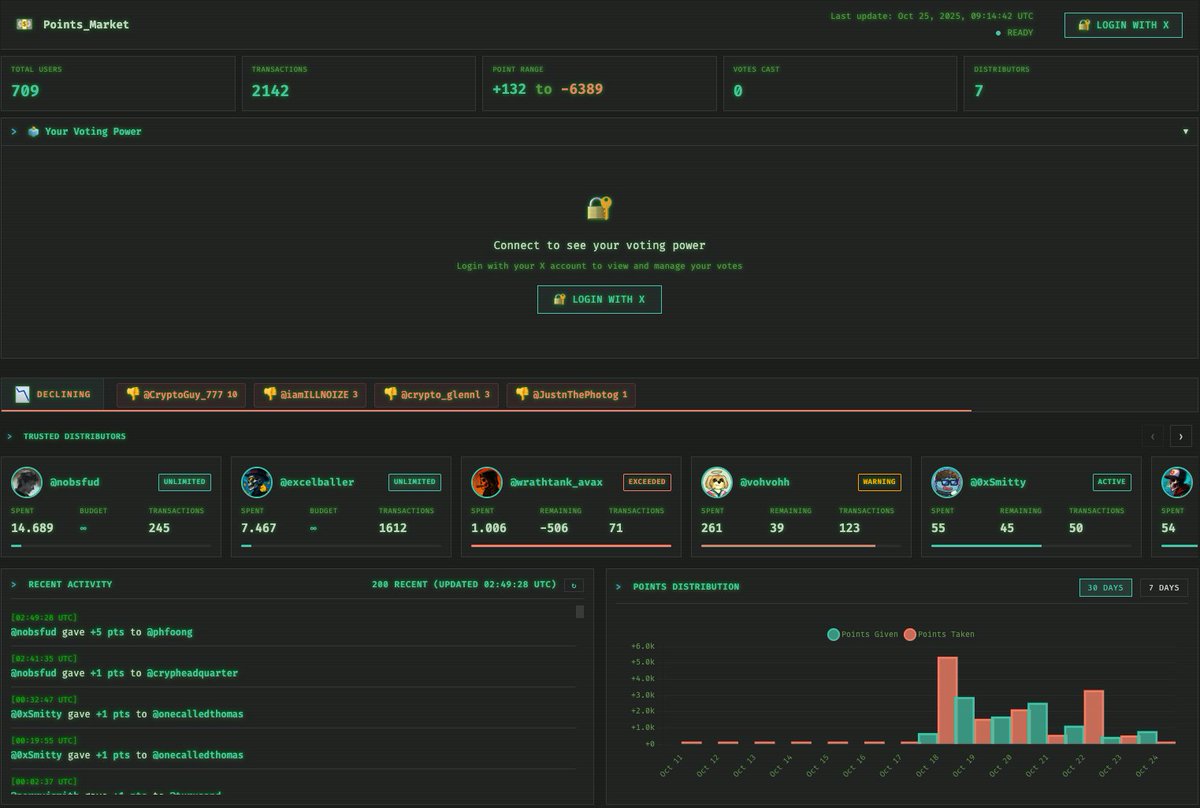Click the partially visible last distributor avatar

pos(1177,482)
